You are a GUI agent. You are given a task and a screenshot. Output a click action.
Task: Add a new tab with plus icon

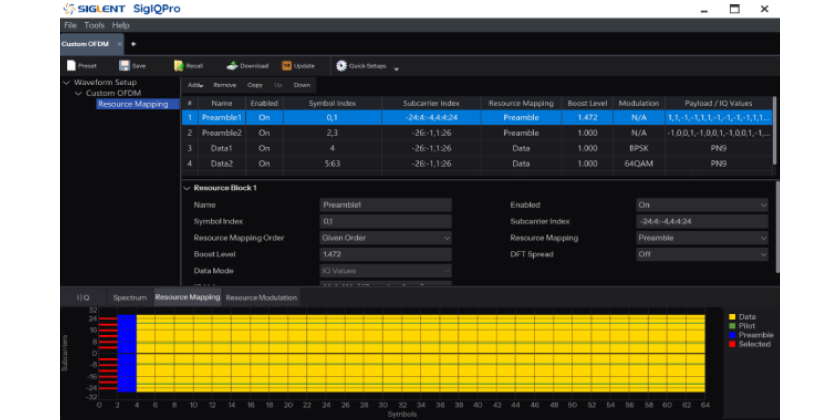click(x=133, y=44)
